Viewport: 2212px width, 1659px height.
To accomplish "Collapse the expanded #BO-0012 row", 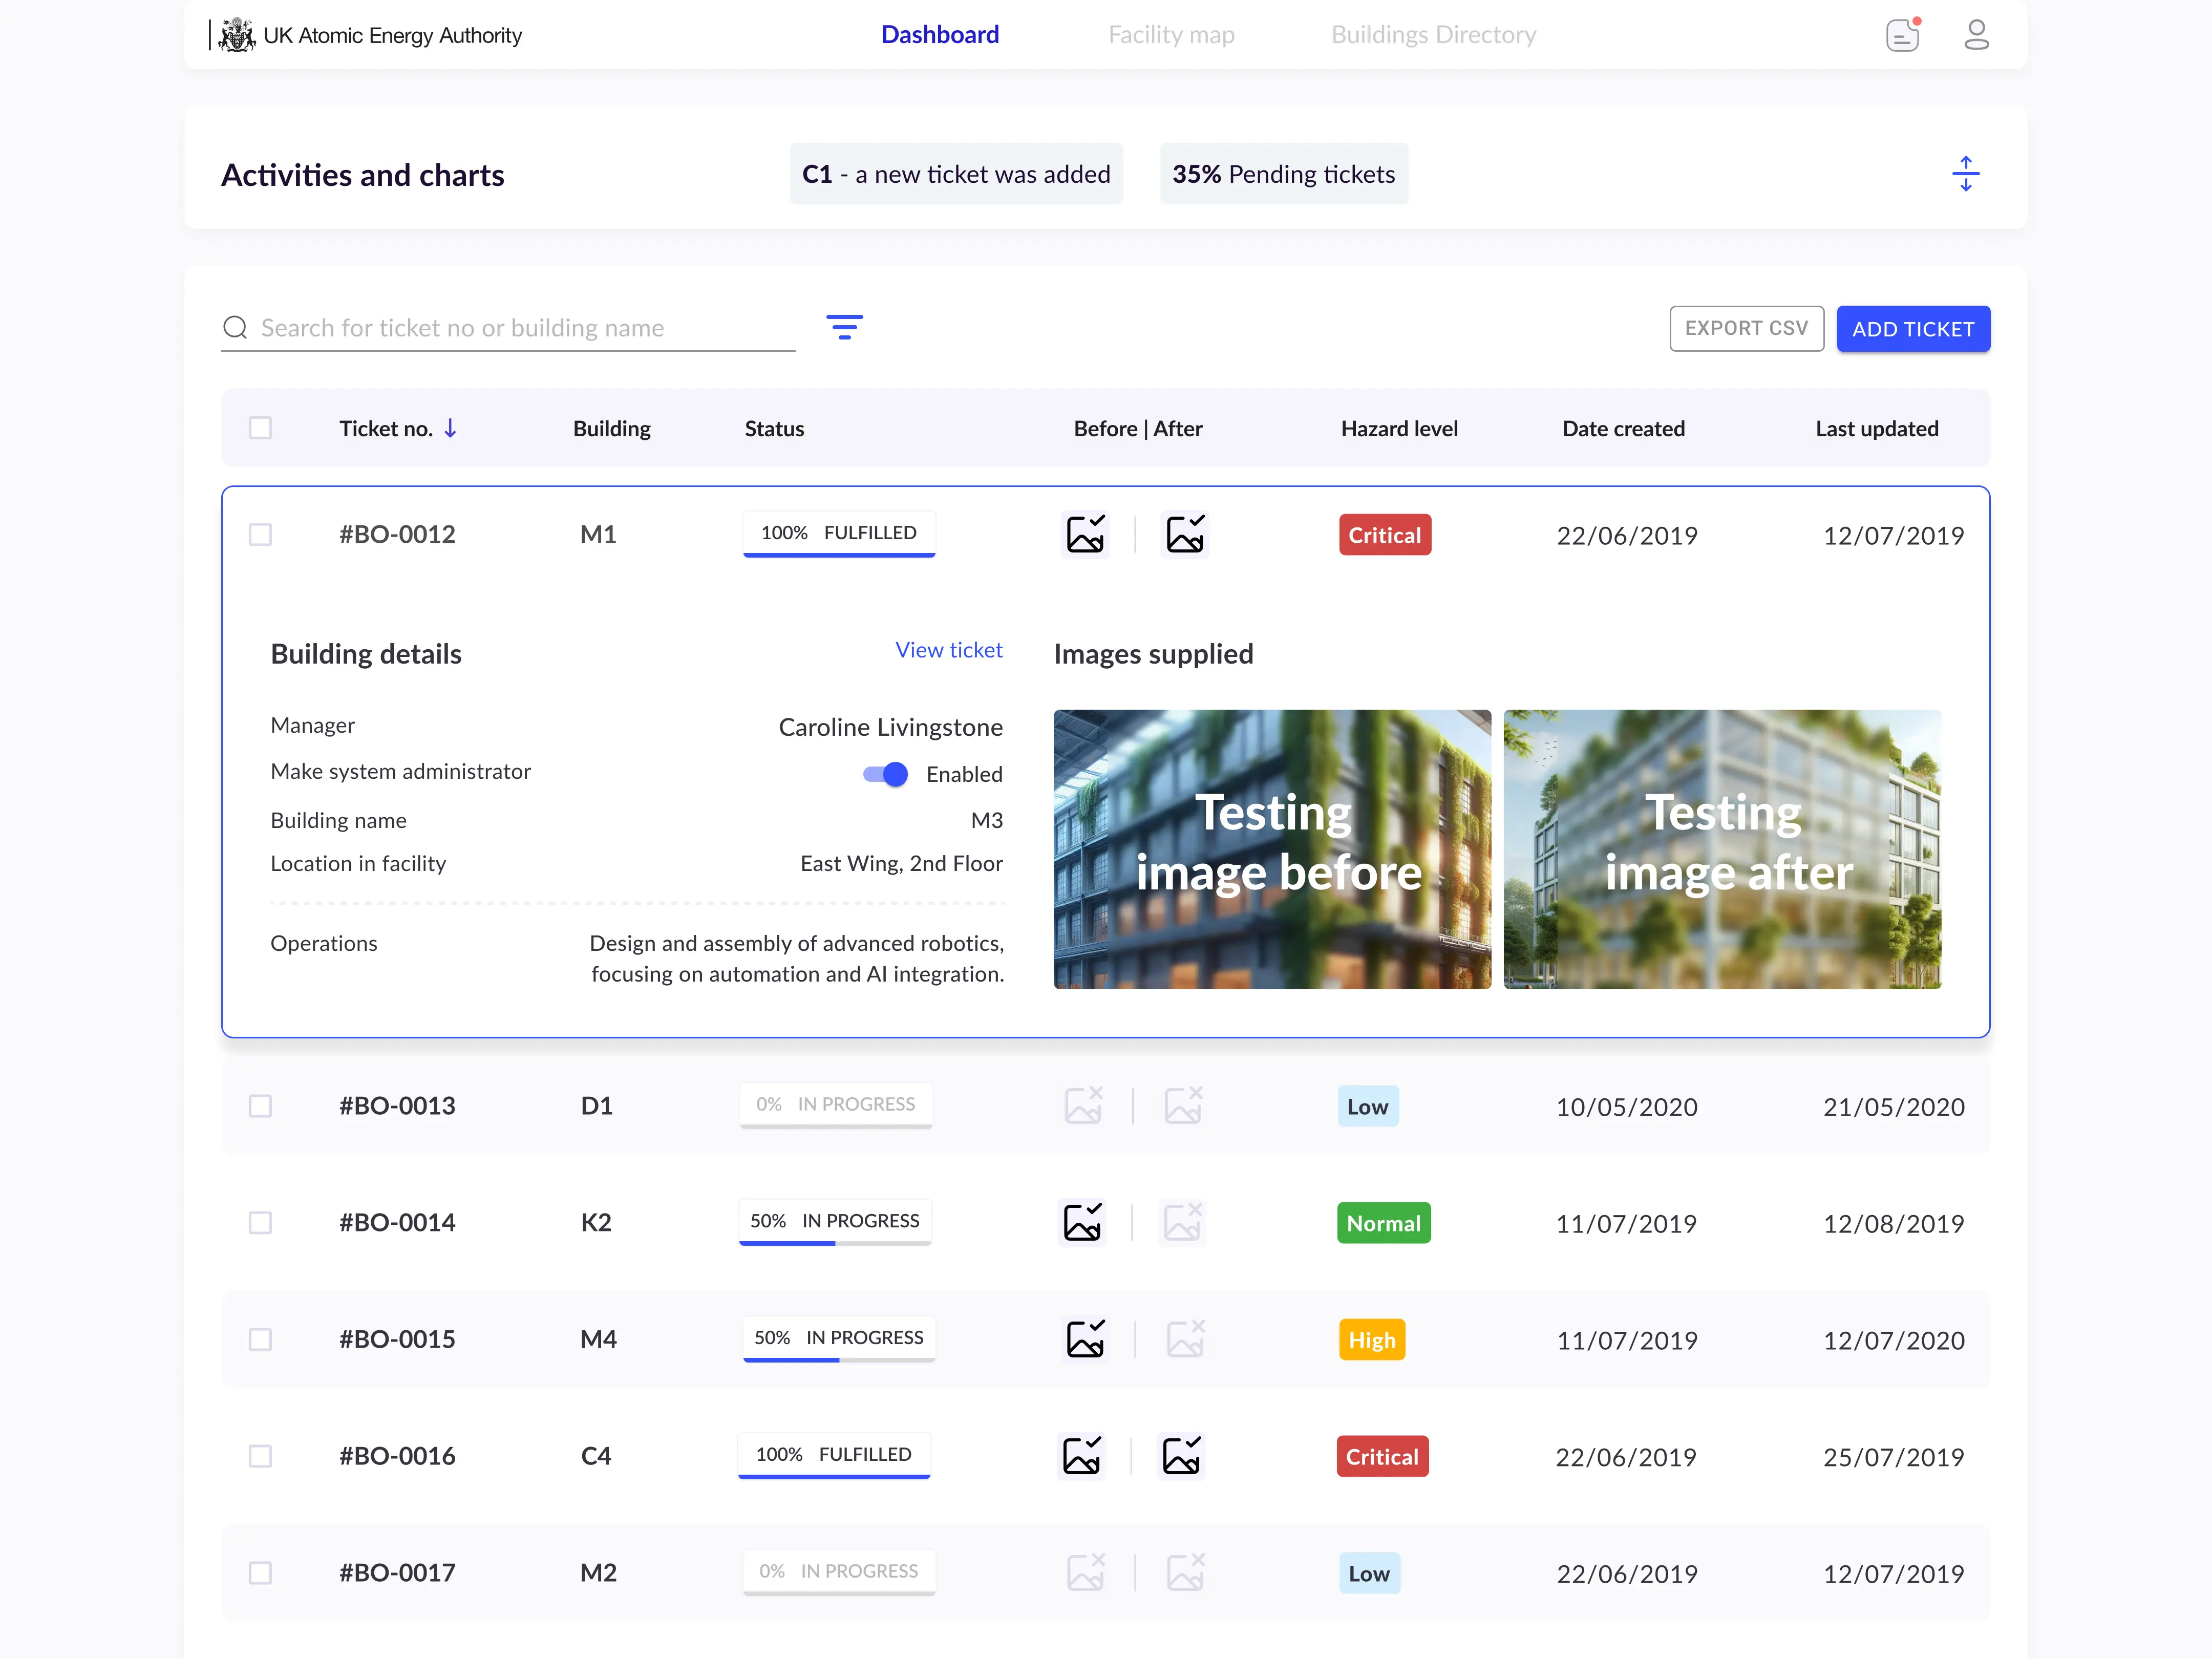I will click(397, 534).
